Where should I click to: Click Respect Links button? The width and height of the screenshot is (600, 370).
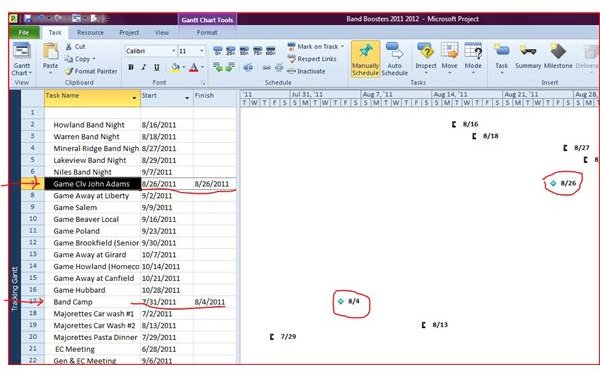312,59
